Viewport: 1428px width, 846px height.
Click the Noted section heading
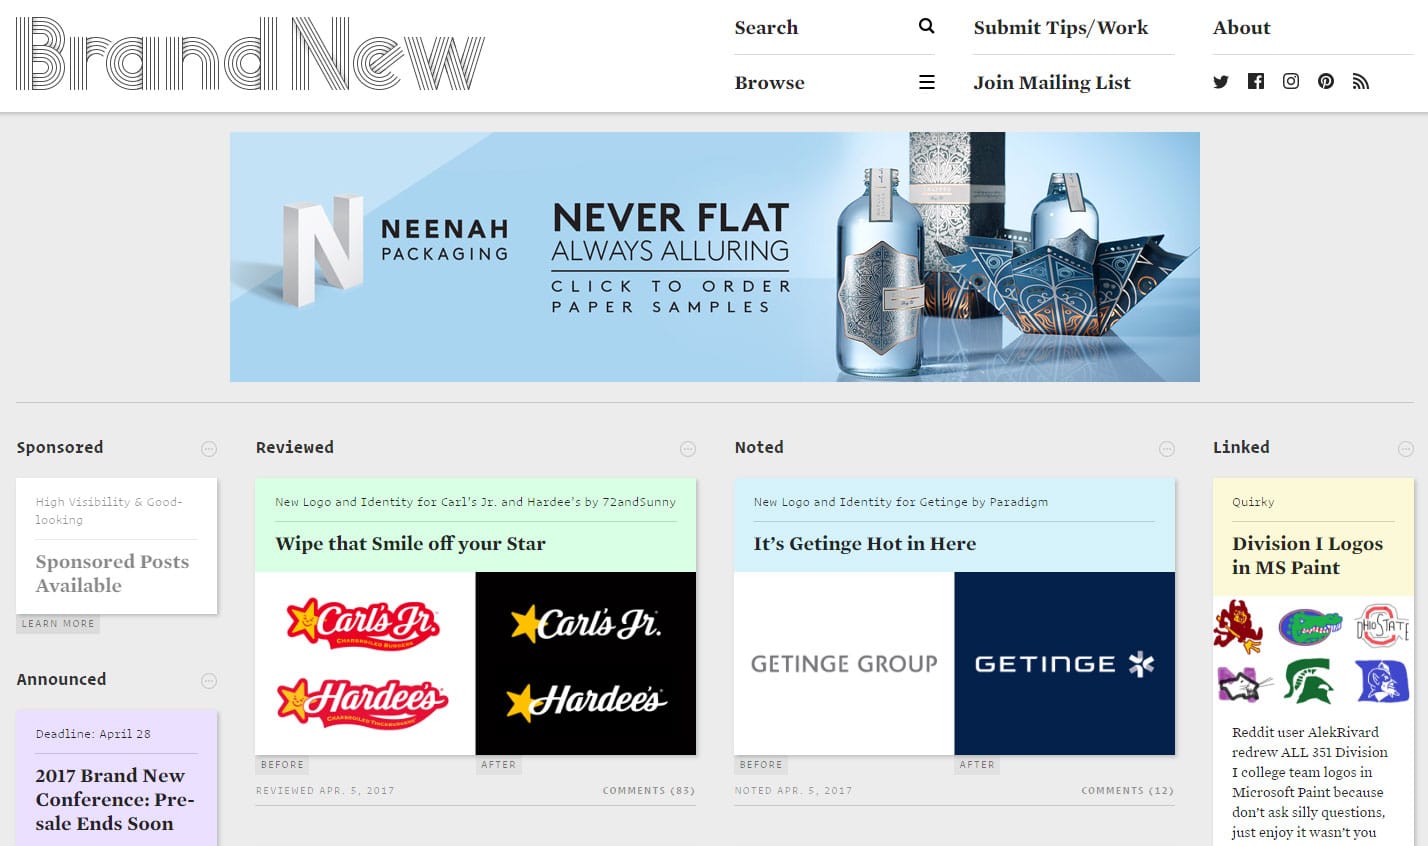click(759, 447)
